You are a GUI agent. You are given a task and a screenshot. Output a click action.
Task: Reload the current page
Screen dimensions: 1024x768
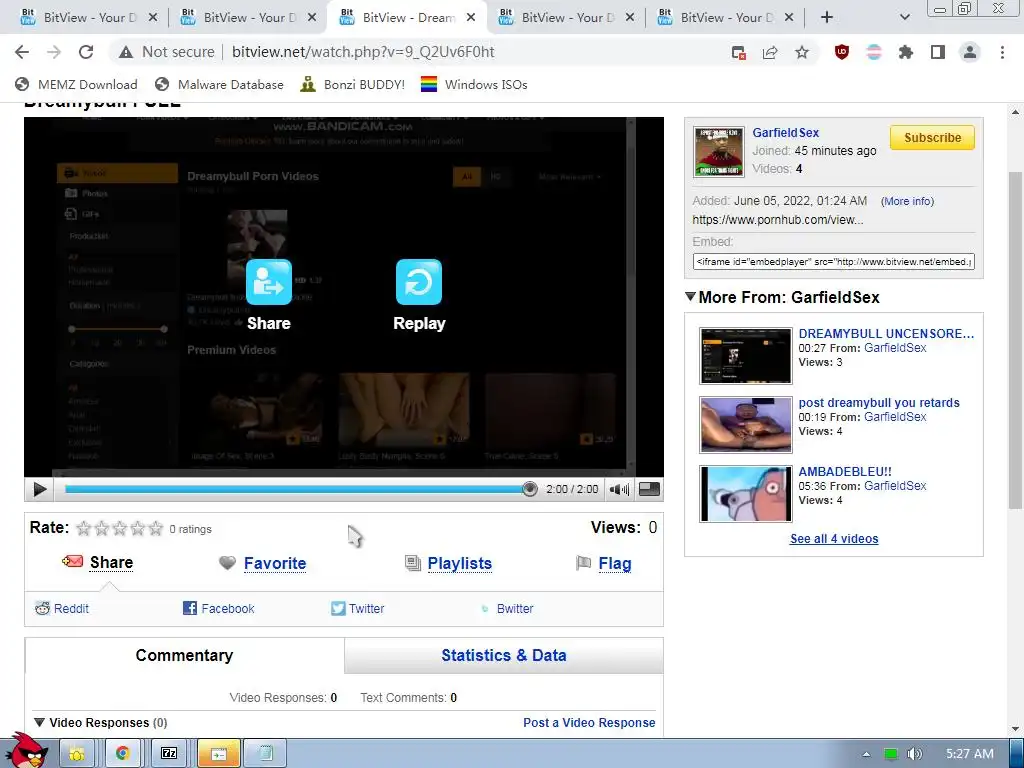coord(86,52)
